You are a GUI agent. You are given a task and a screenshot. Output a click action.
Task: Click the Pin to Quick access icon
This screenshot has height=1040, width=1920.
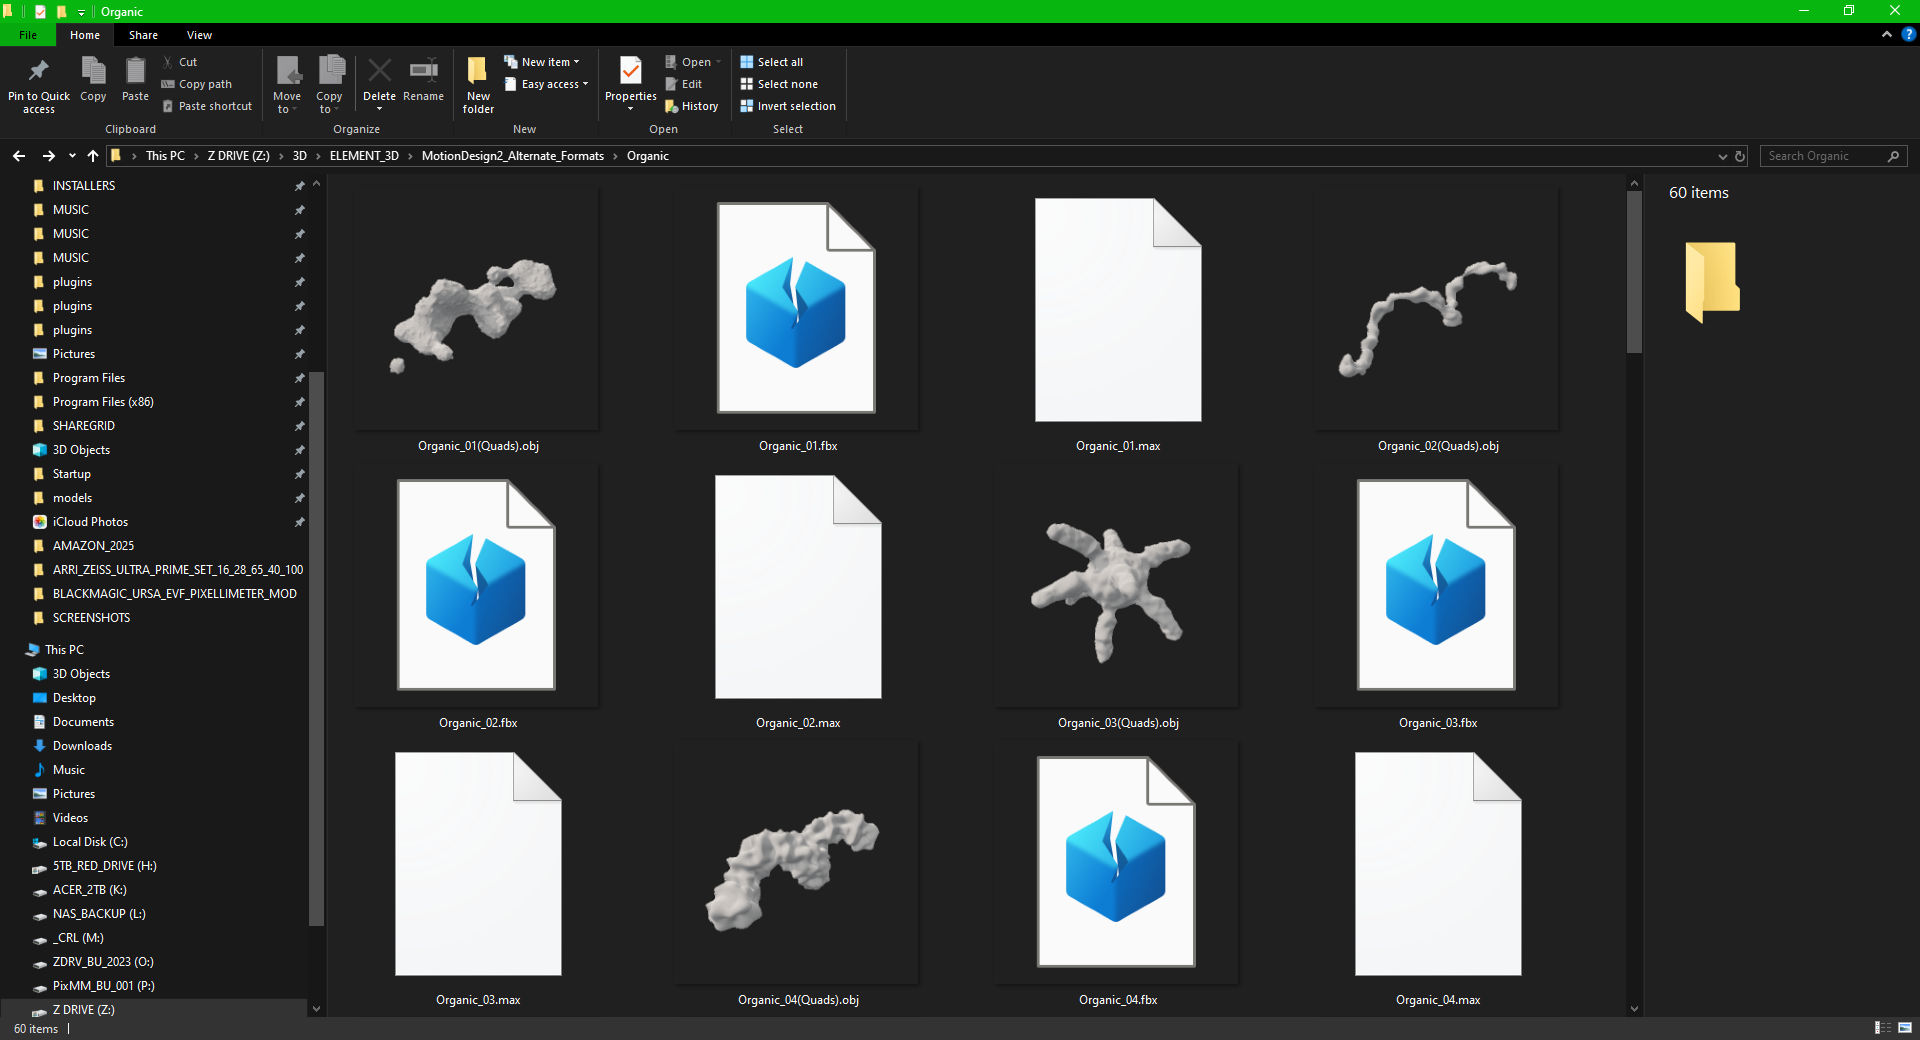pyautogui.click(x=39, y=72)
